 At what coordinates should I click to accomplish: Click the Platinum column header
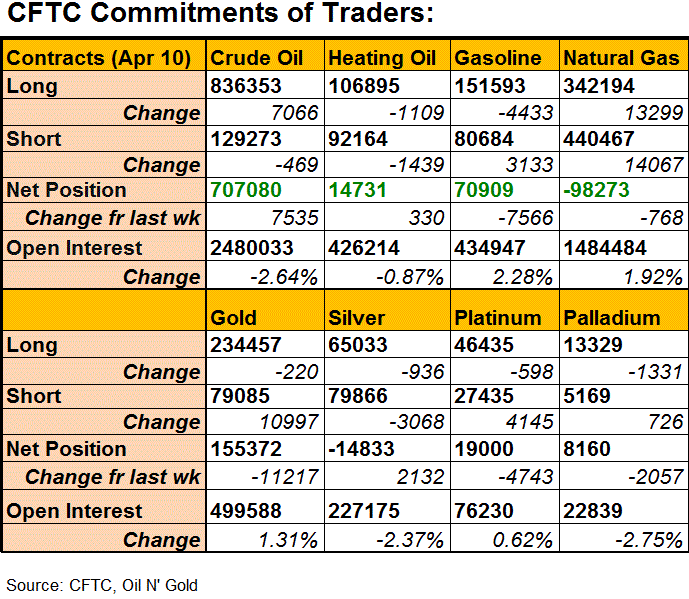(x=498, y=318)
